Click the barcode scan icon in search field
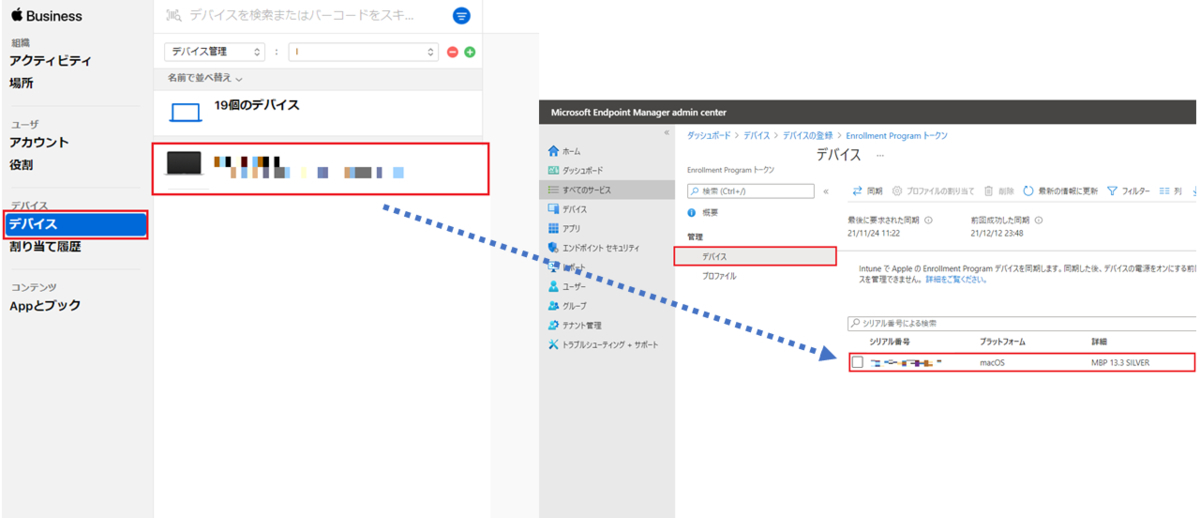The height and width of the screenshot is (518, 1200). tap(174, 16)
